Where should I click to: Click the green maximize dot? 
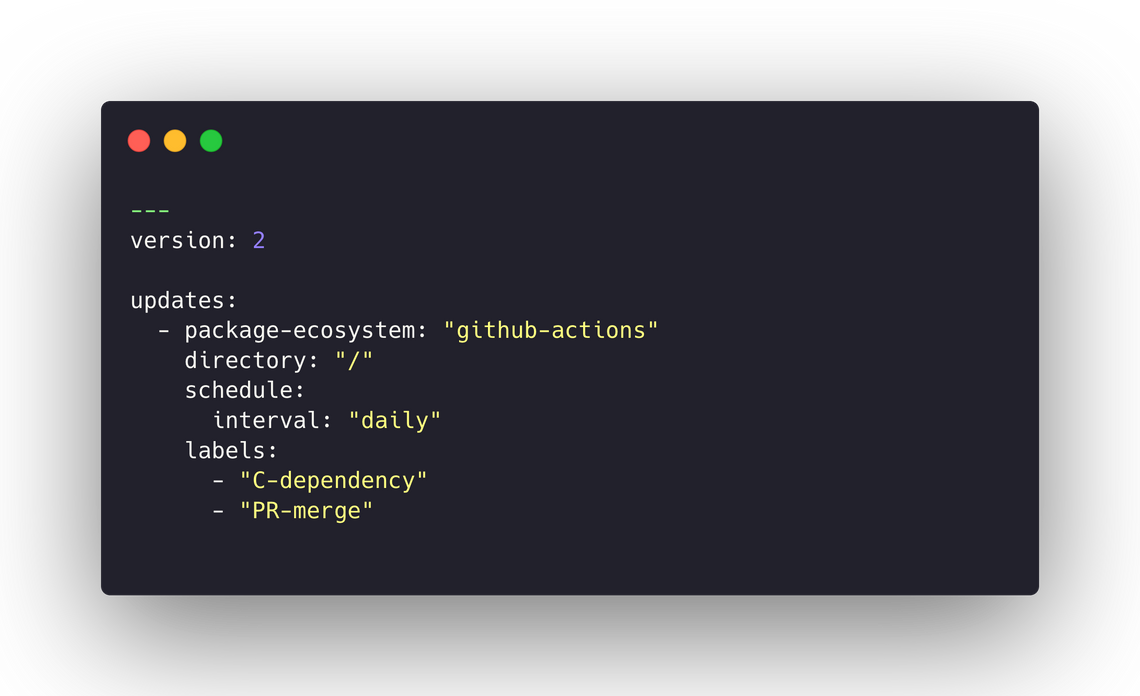pyautogui.click(x=211, y=141)
